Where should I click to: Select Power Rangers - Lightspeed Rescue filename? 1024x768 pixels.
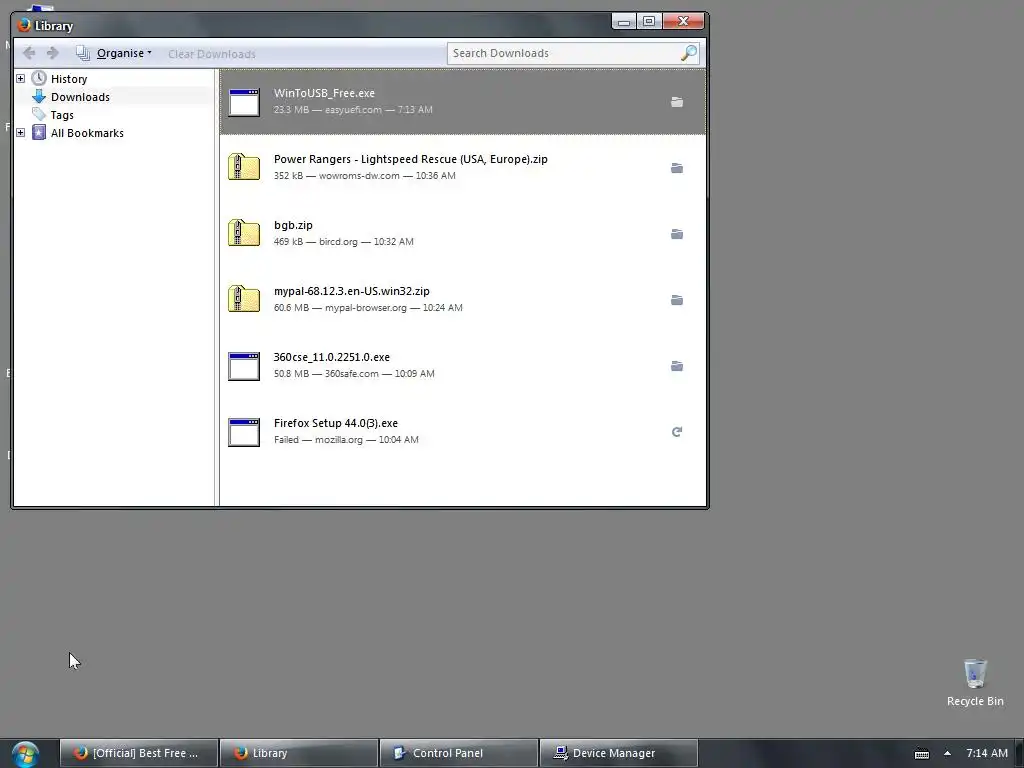[x=411, y=159]
